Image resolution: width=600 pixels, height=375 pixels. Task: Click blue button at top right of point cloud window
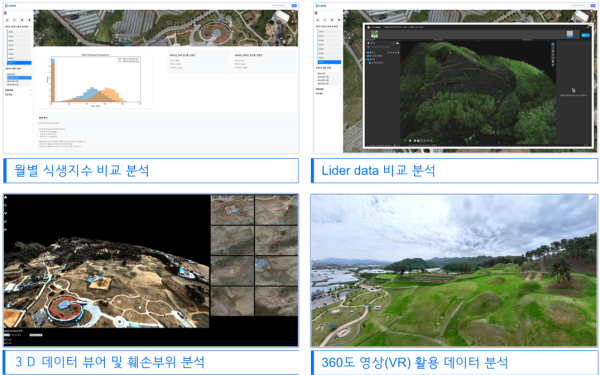tap(585, 35)
